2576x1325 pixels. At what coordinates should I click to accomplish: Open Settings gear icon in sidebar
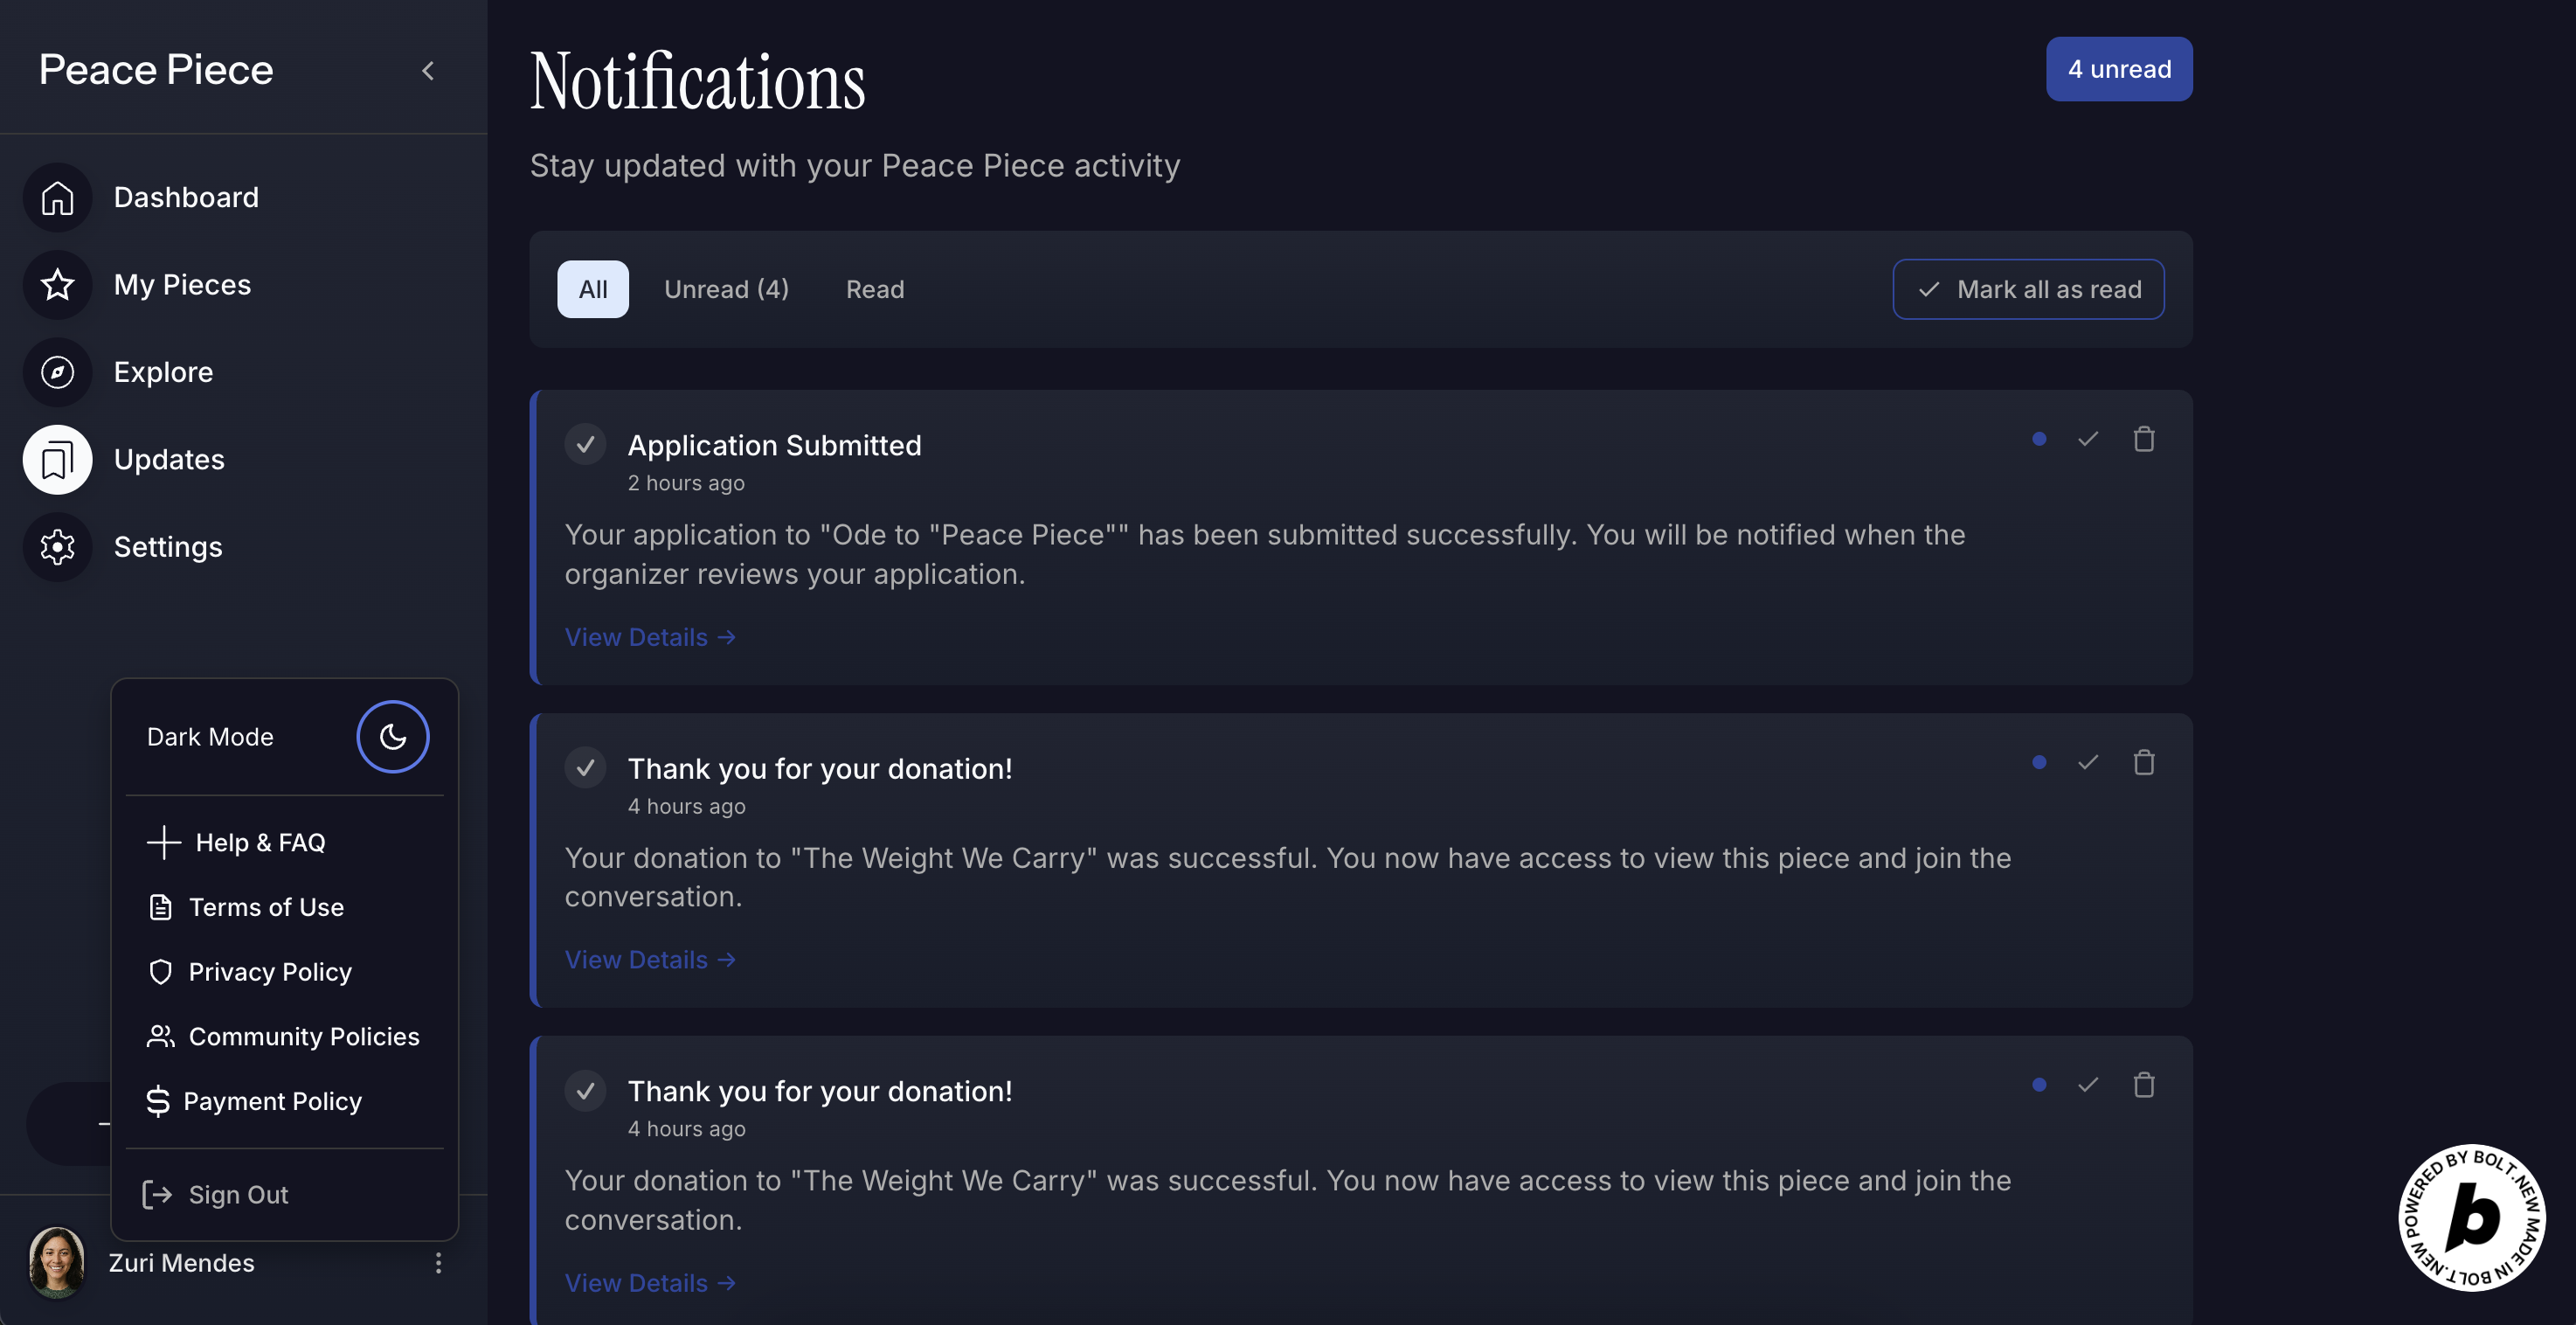click(57, 547)
